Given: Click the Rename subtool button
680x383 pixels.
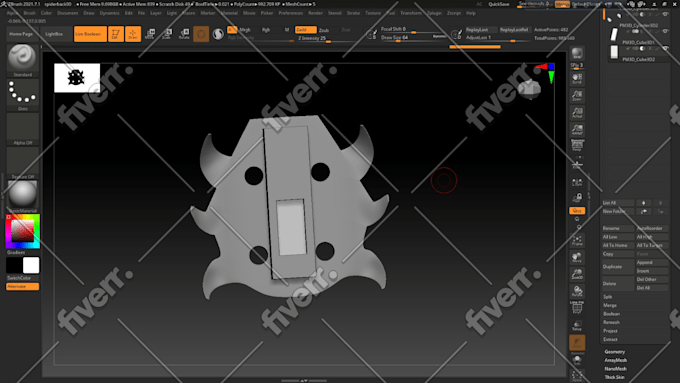Looking at the screenshot, I should 618,228.
